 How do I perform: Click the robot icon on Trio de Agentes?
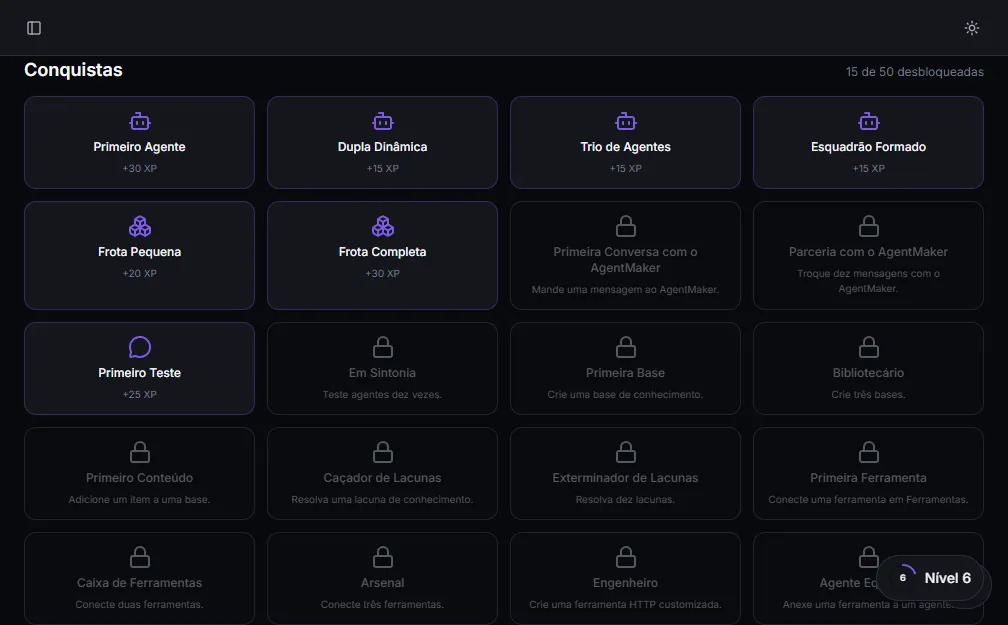tap(626, 121)
